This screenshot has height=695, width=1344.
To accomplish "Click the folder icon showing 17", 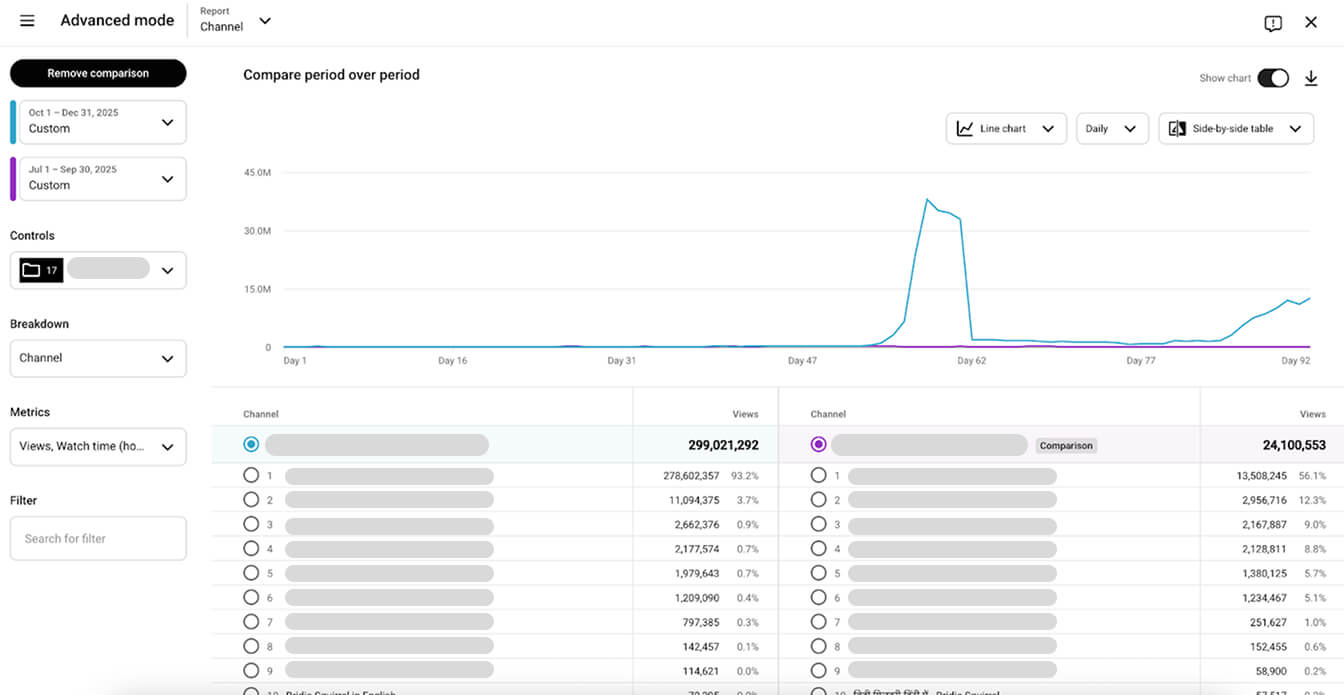I will pyautogui.click(x=41, y=270).
